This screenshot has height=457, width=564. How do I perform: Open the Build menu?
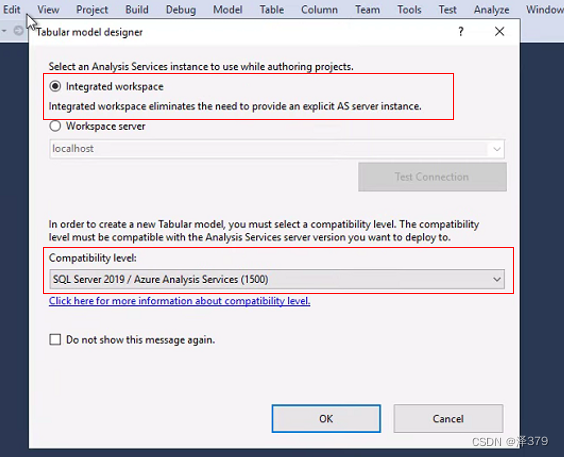[137, 9]
